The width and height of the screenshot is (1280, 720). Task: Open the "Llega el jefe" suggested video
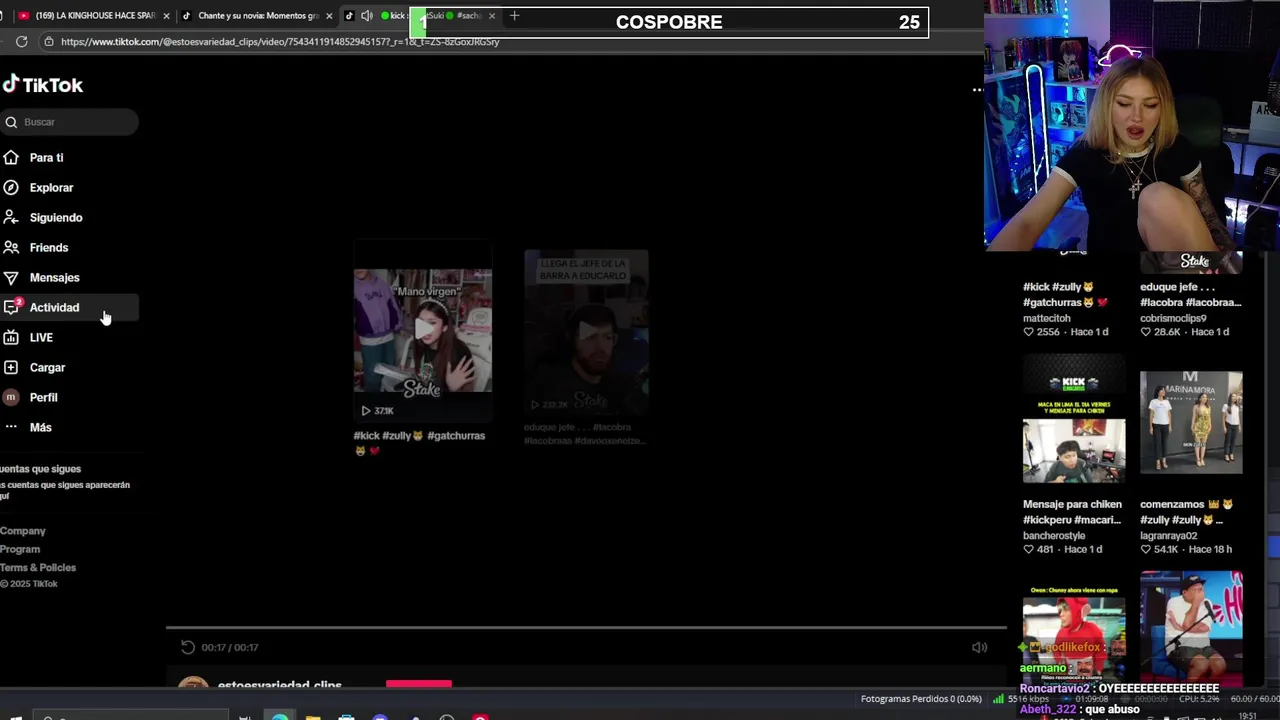pyautogui.click(x=586, y=333)
